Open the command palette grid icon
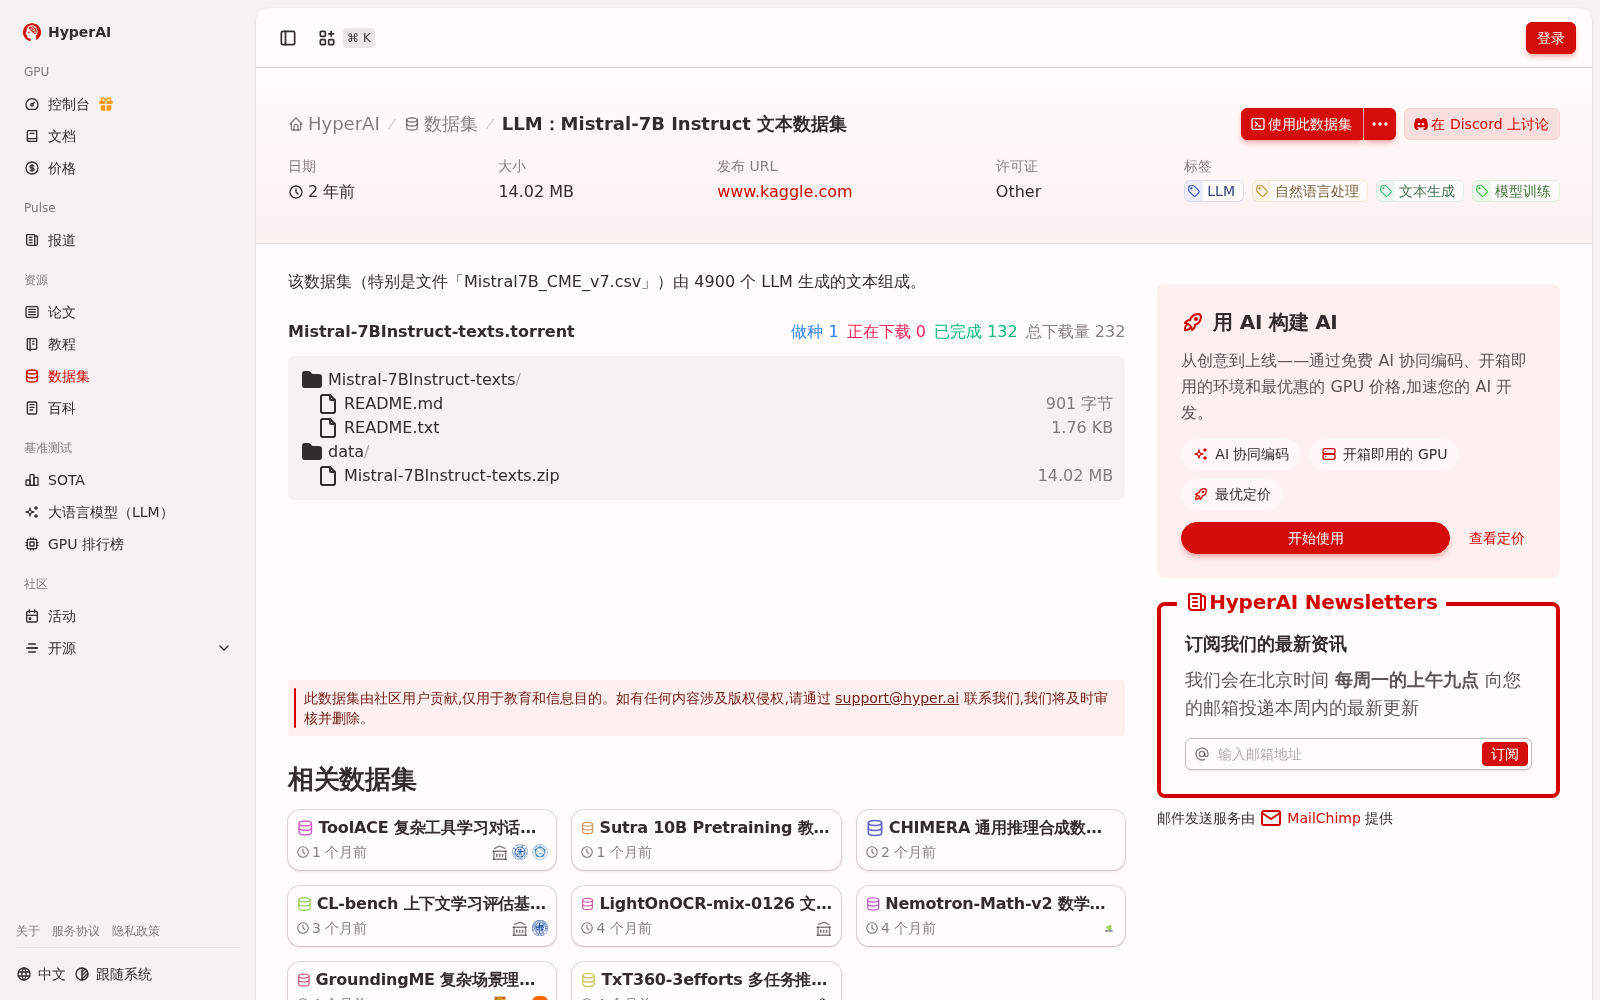This screenshot has width=1600, height=1000. point(327,38)
